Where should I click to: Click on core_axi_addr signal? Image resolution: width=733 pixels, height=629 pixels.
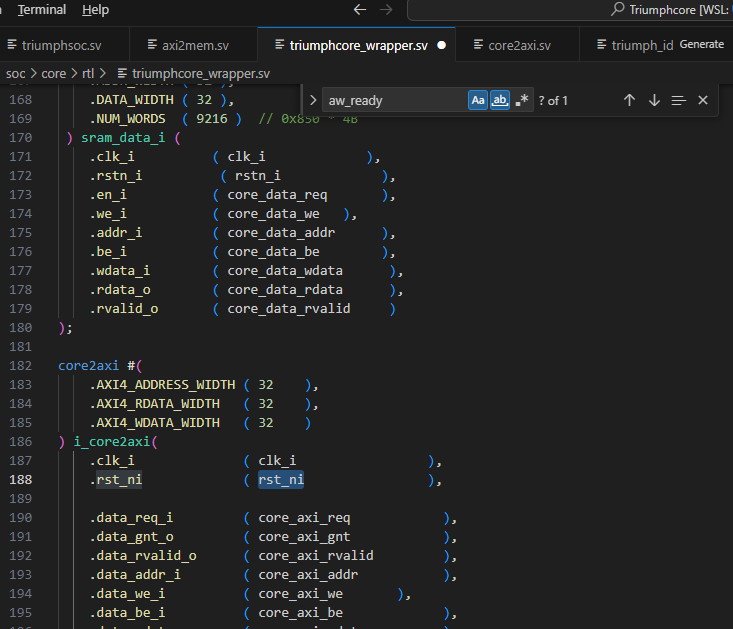coord(308,575)
